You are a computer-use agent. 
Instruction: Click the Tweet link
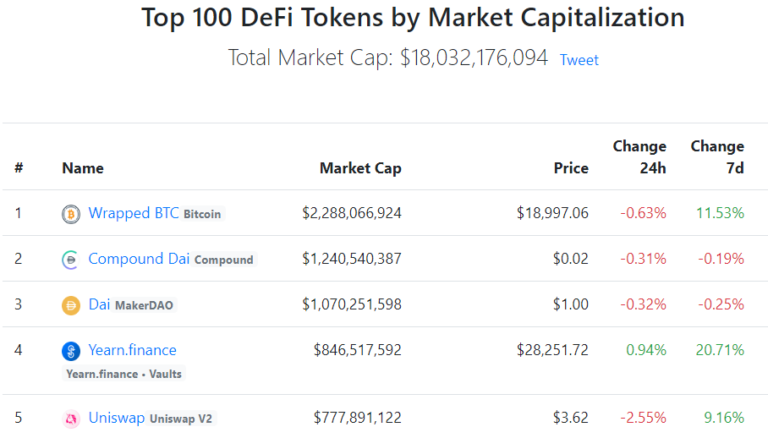579,60
